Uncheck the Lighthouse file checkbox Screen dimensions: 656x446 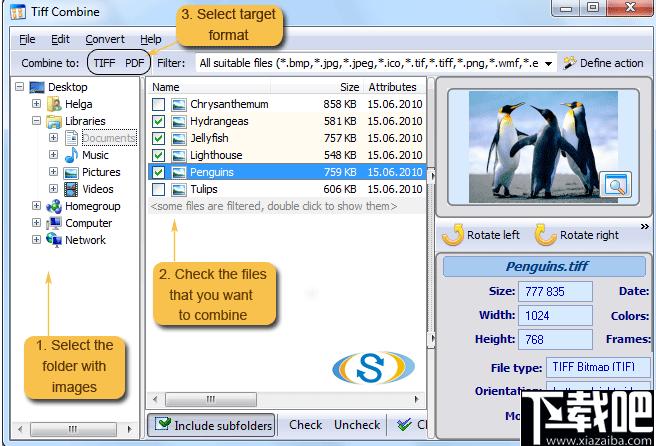159,155
